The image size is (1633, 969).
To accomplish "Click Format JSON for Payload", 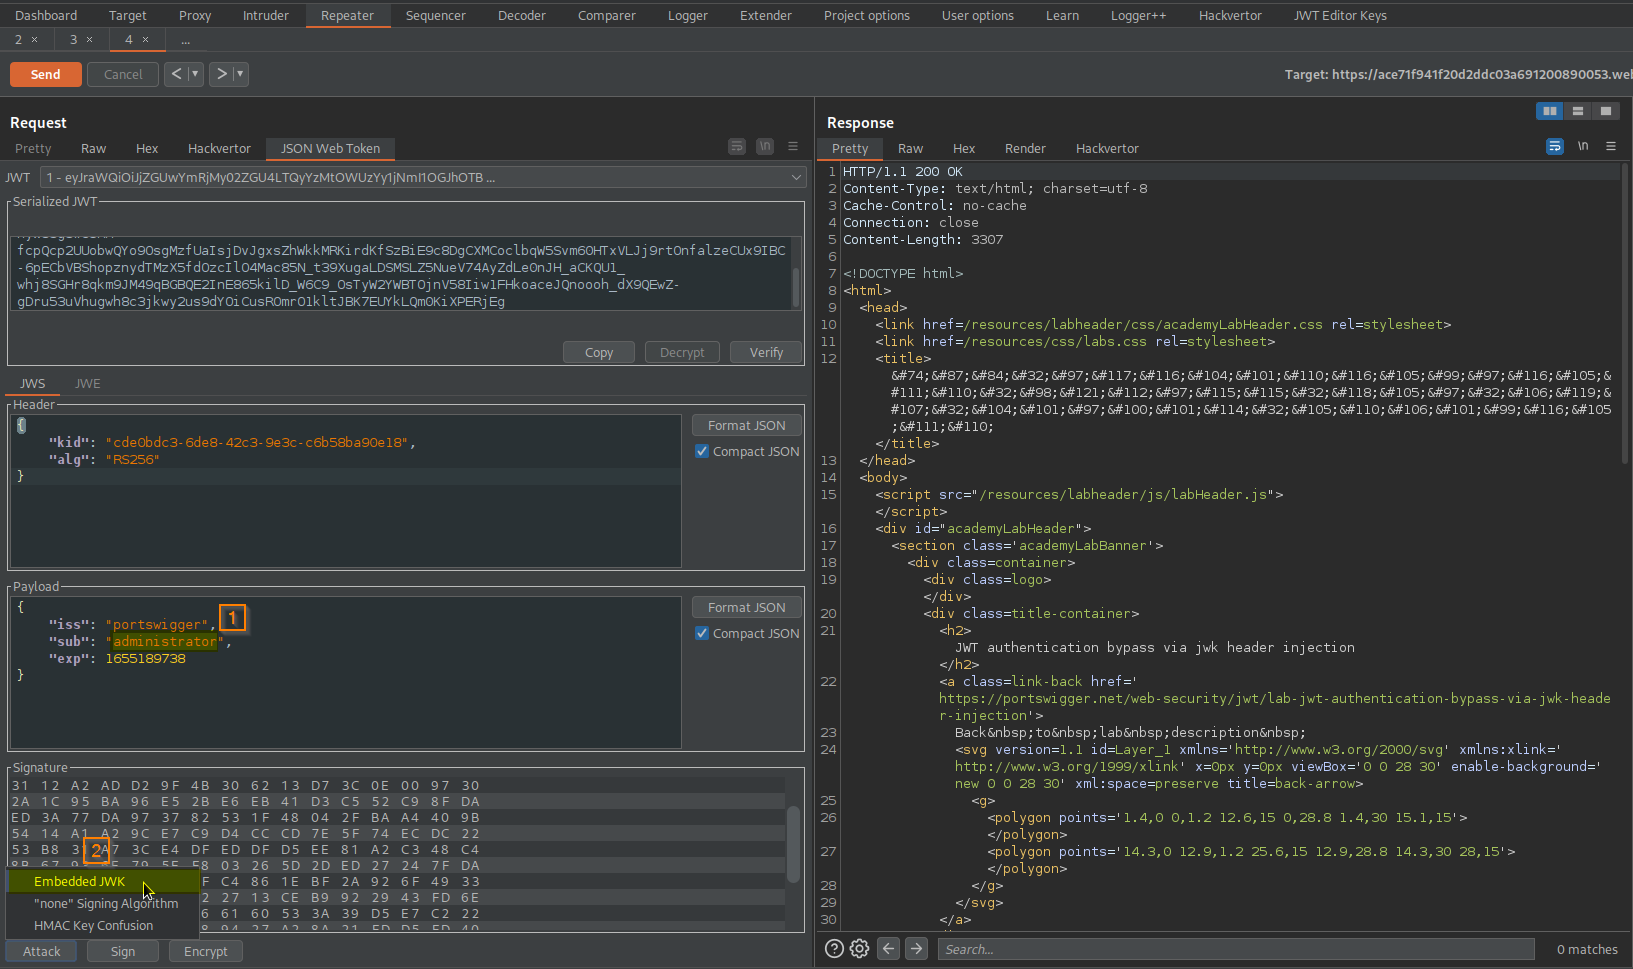I will pyautogui.click(x=747, y=608).
